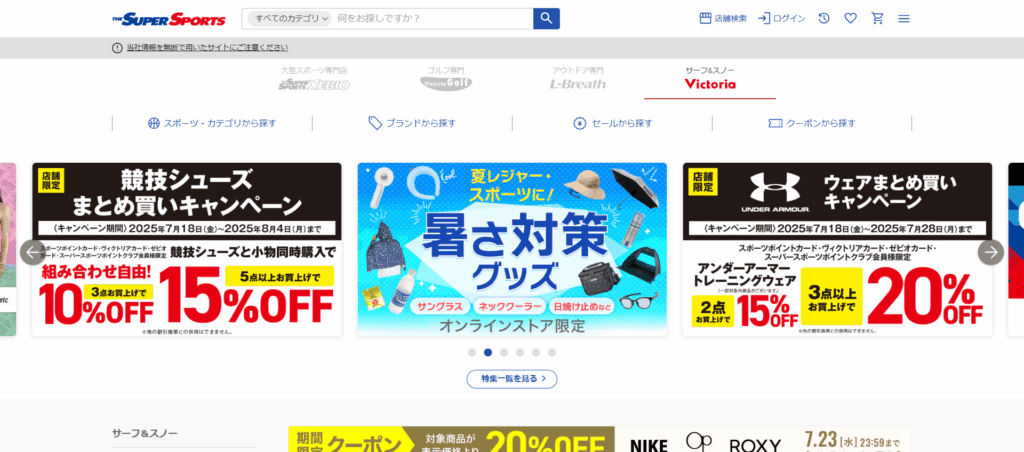Select the last carousel indicator dot
Screen dimensions: 1024x452
click(x=552, y=352)
